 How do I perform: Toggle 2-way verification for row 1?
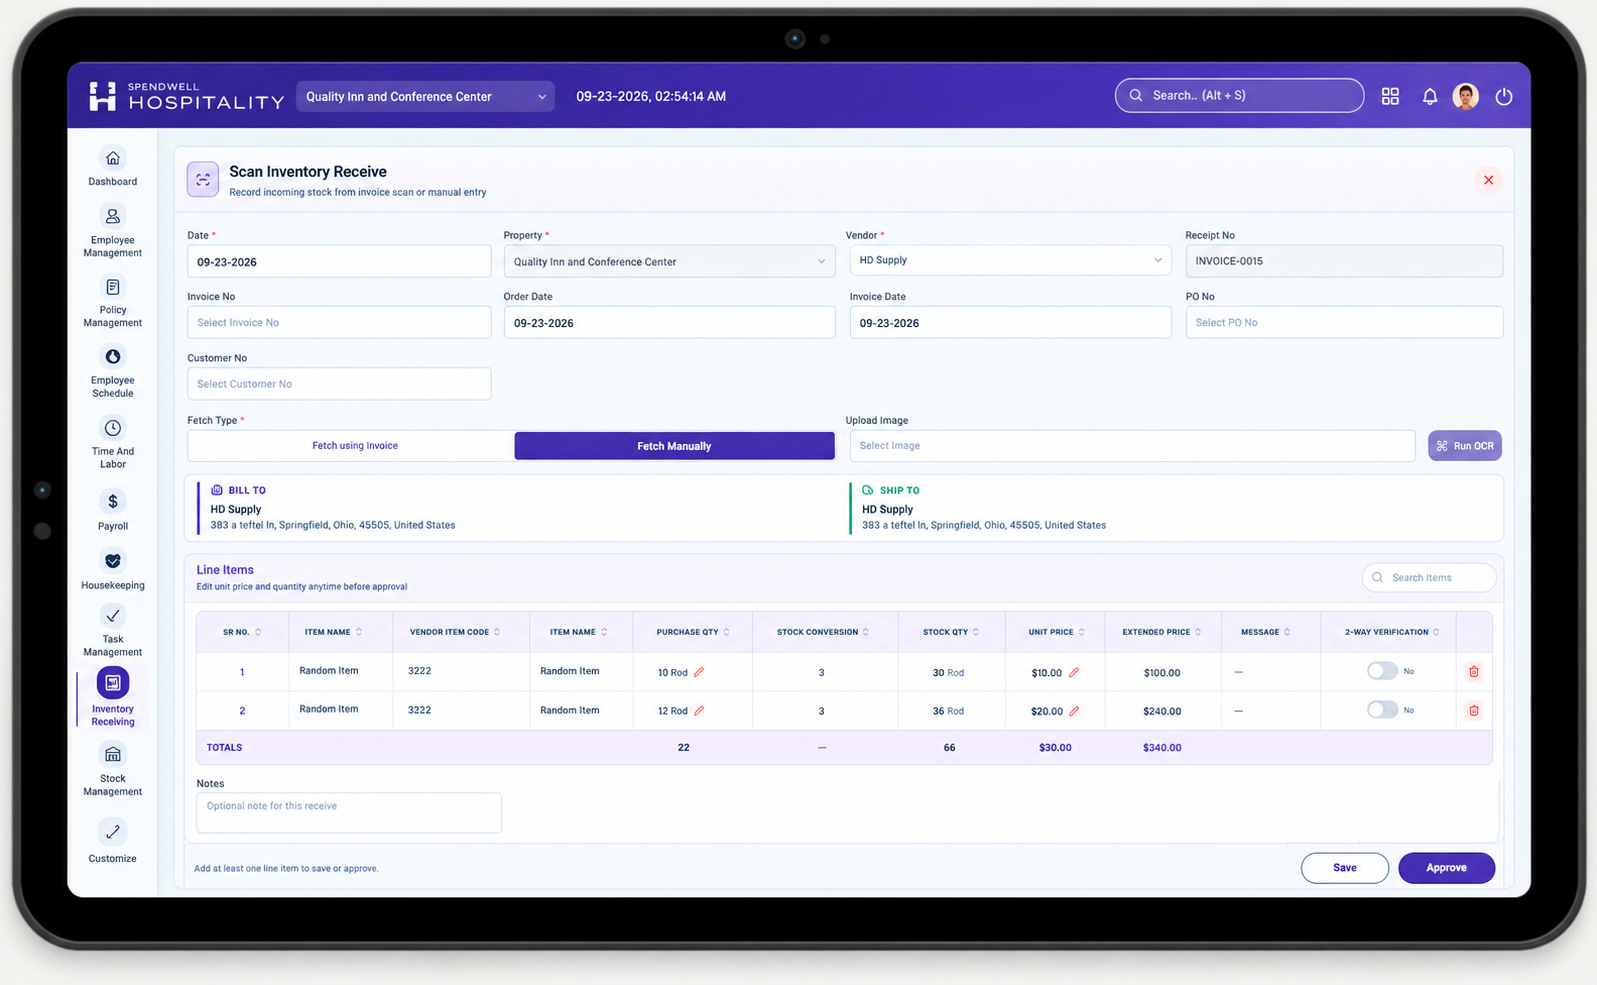1382,671
